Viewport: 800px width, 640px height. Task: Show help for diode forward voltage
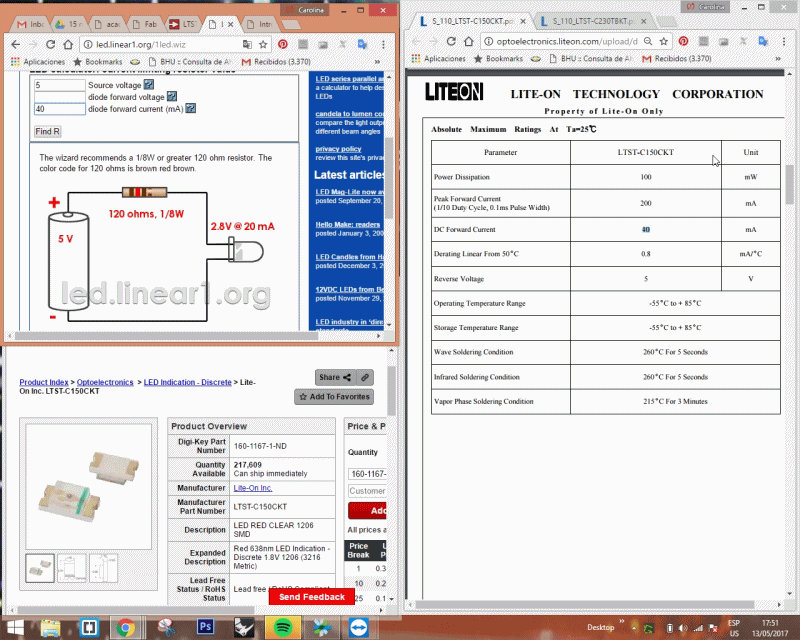click(172, 96)
